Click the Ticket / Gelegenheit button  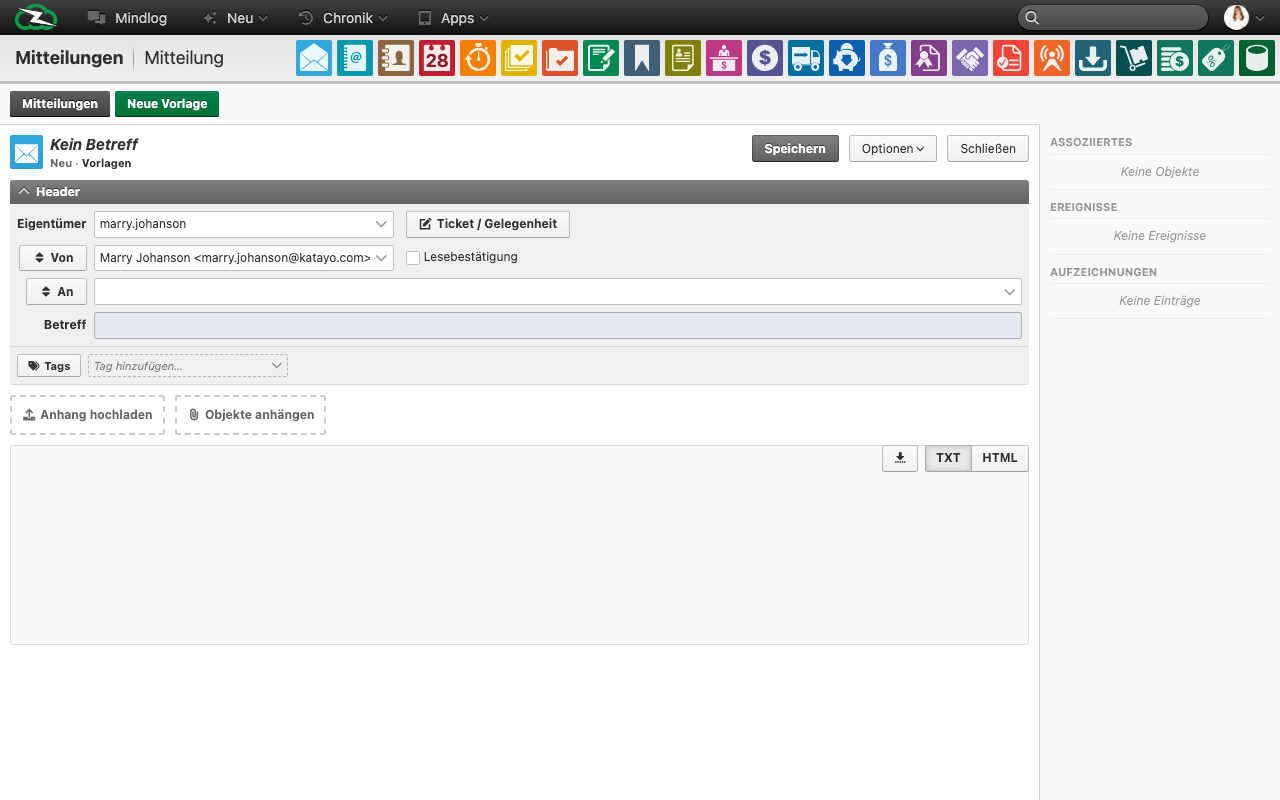point(488,224)
